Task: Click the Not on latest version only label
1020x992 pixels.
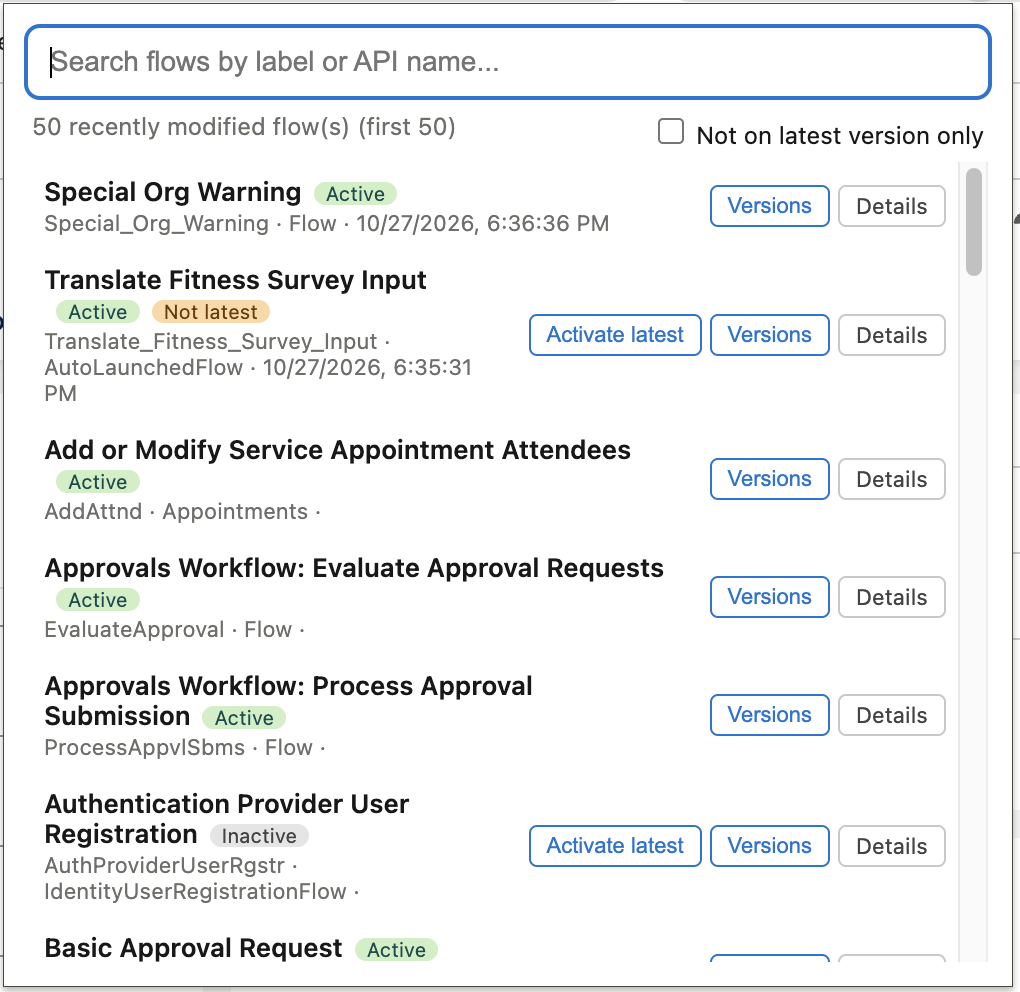Action: click(x=839, y=136)
